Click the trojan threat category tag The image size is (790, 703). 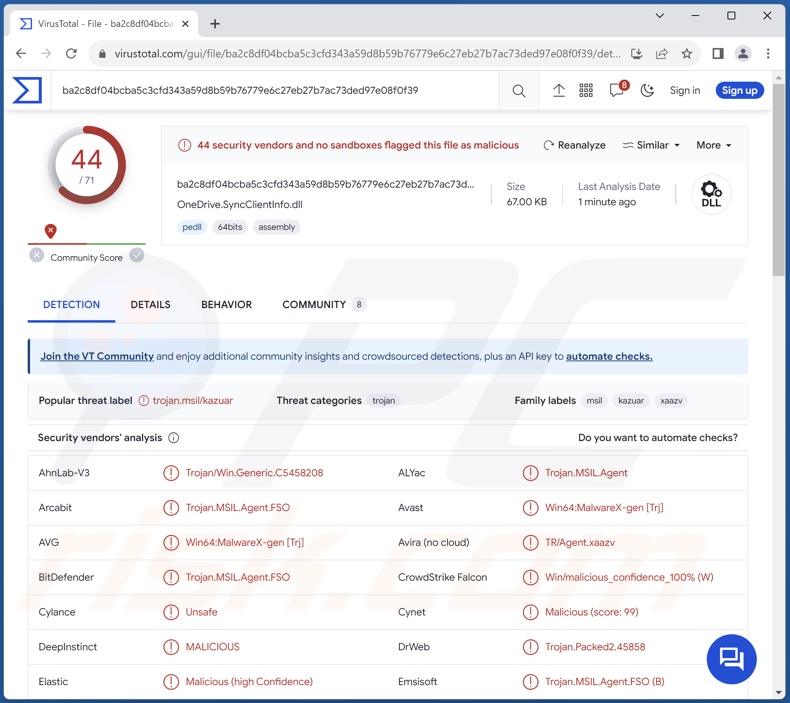click(383, 401)
